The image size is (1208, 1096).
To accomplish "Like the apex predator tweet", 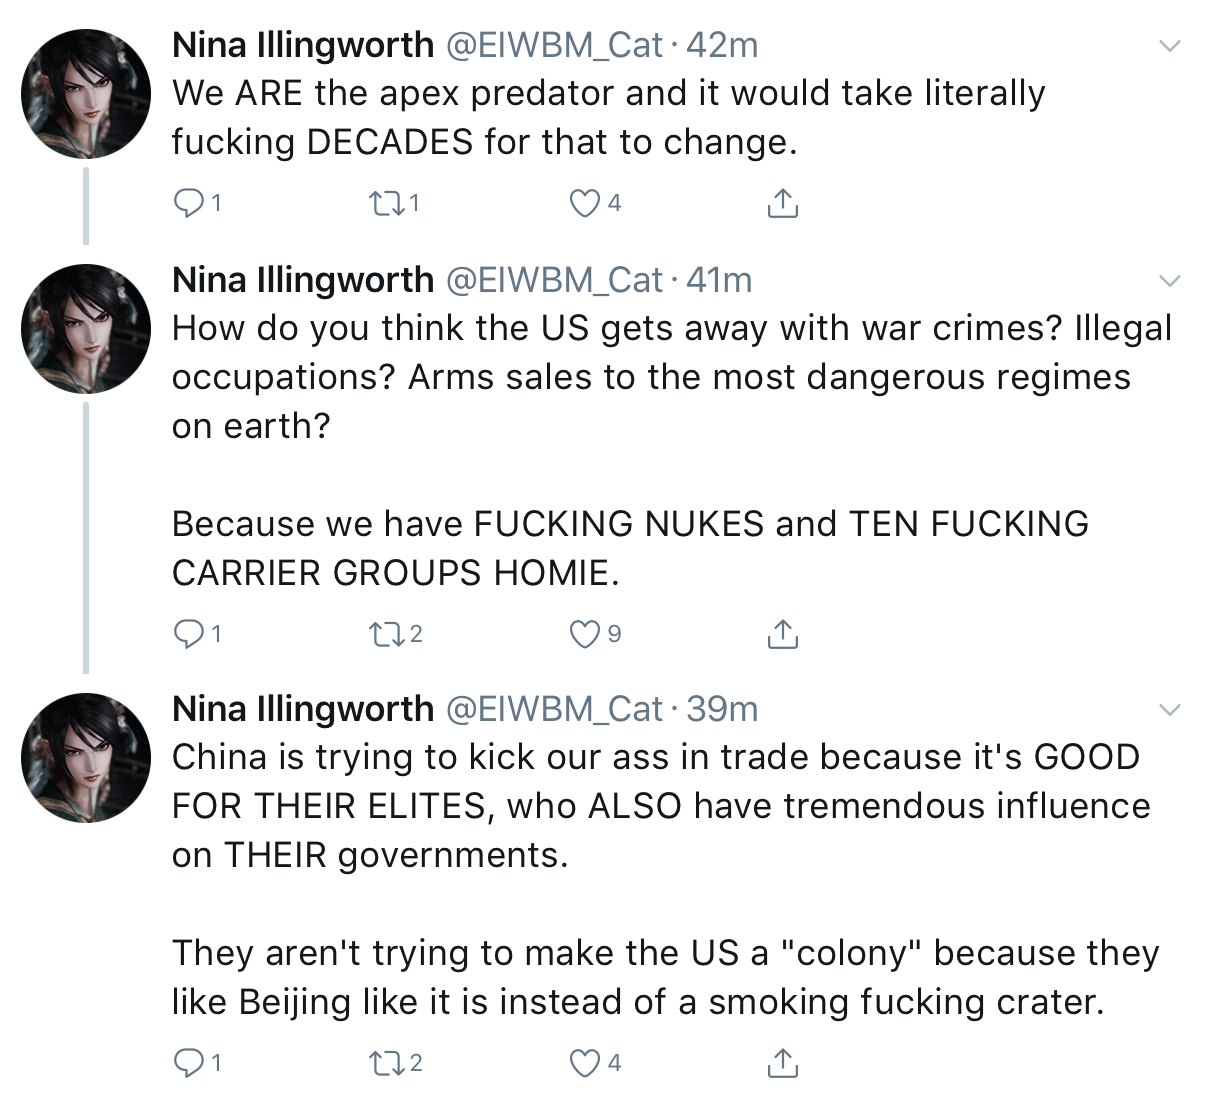I will (584, 204).
